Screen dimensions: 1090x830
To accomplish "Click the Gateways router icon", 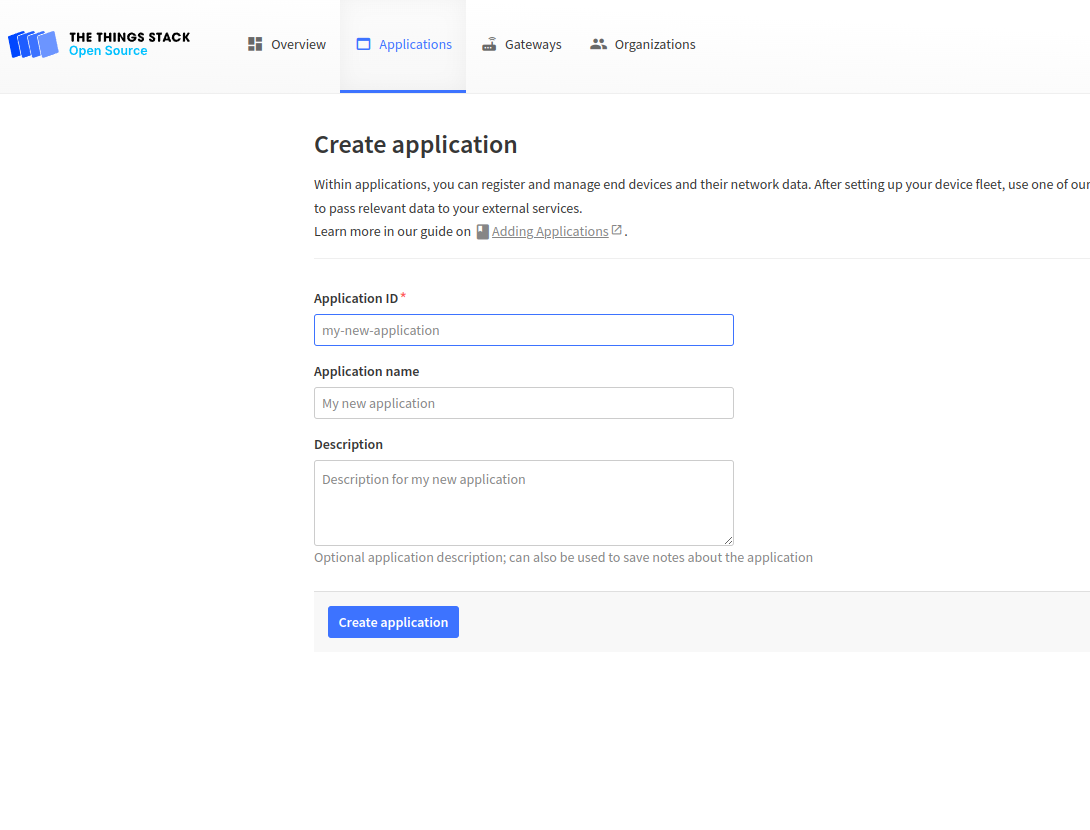I will (x=489, y=44).
